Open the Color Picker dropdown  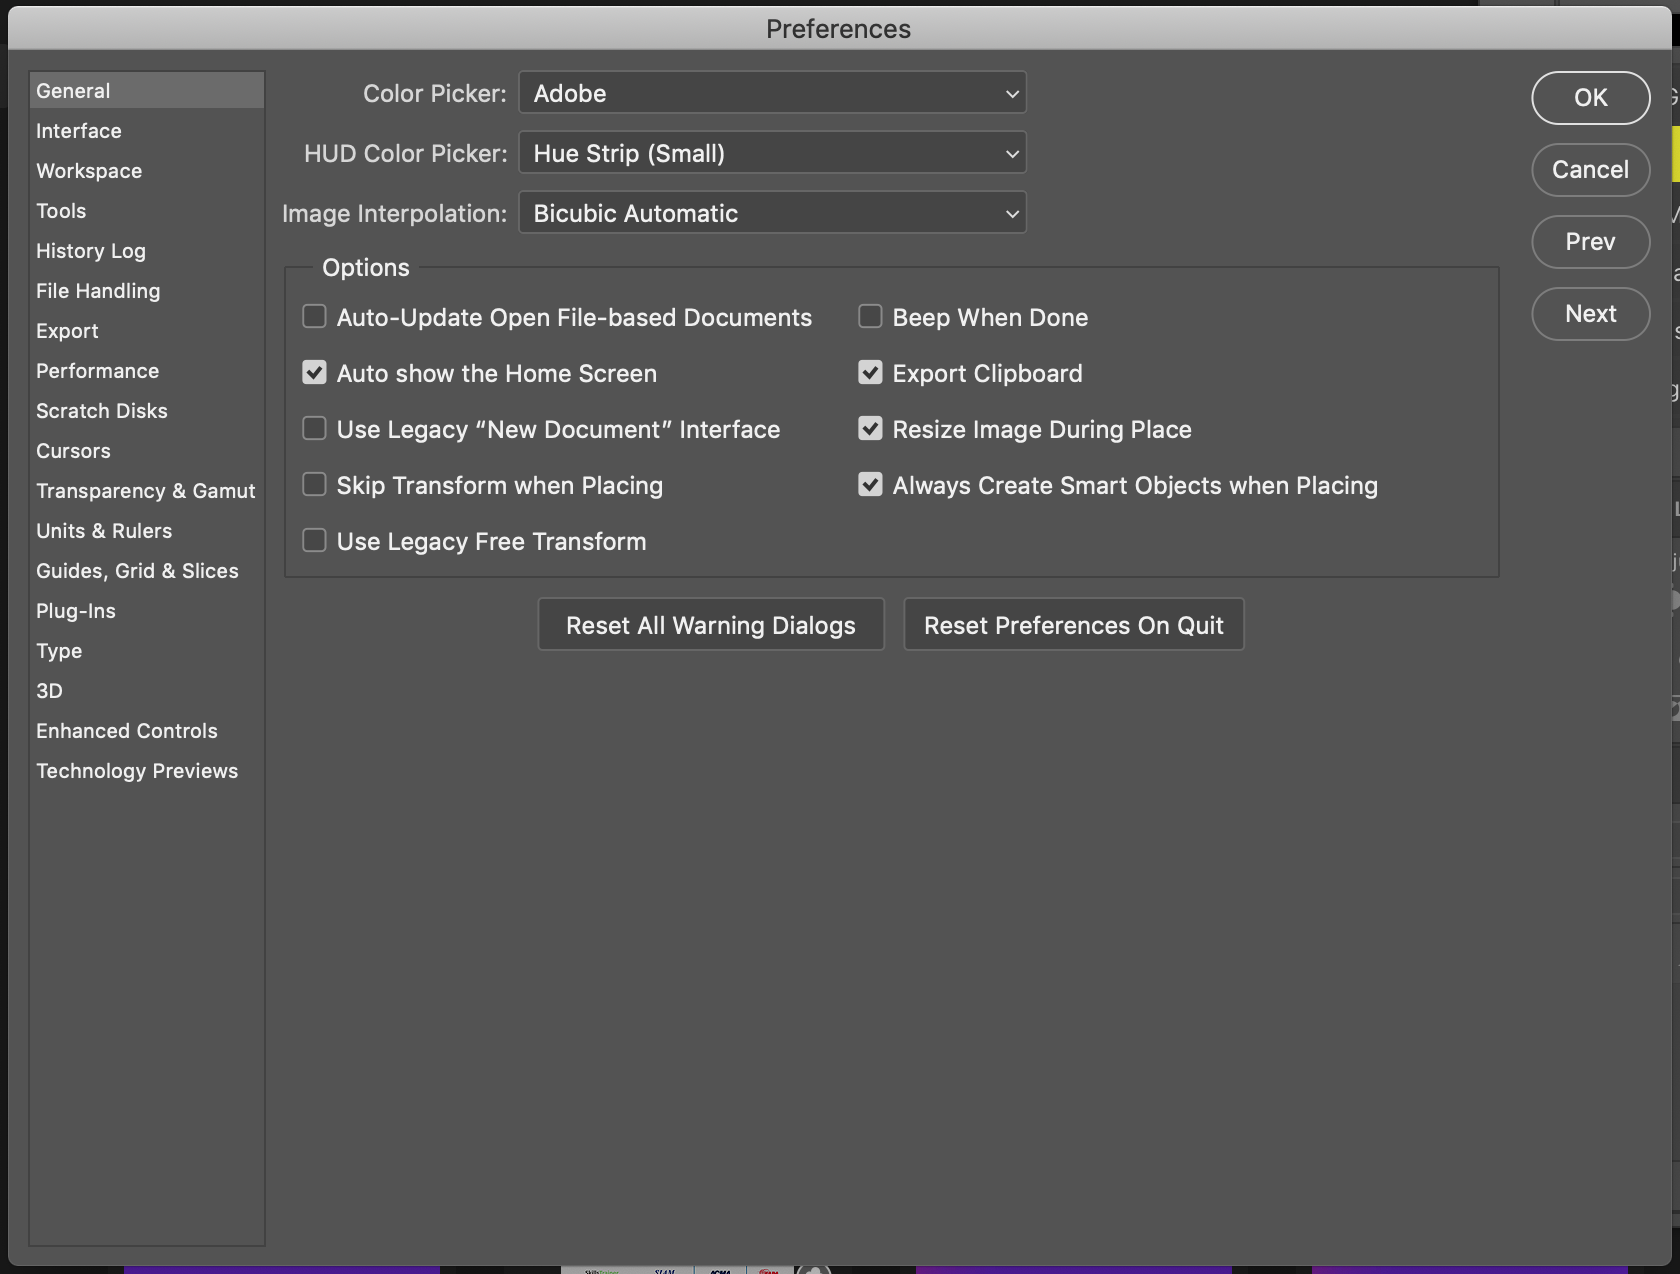(771, 93)
